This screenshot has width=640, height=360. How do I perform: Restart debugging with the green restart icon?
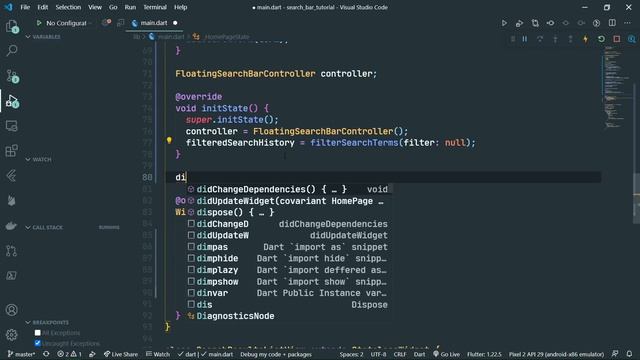coord(601,39)
